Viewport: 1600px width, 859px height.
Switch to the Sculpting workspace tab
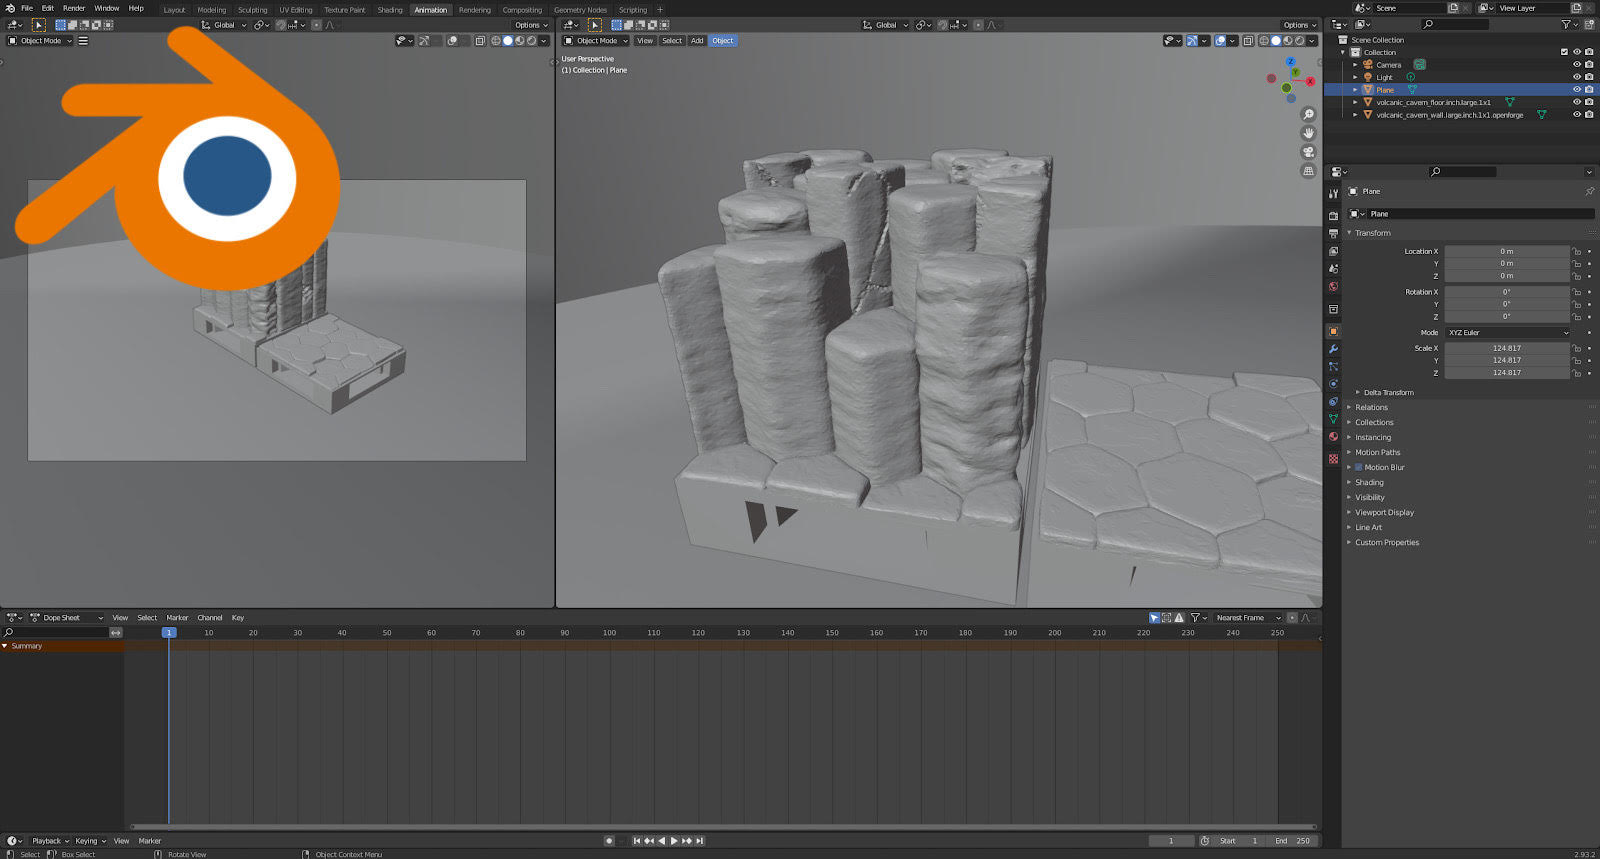click(x=252, y=10)
